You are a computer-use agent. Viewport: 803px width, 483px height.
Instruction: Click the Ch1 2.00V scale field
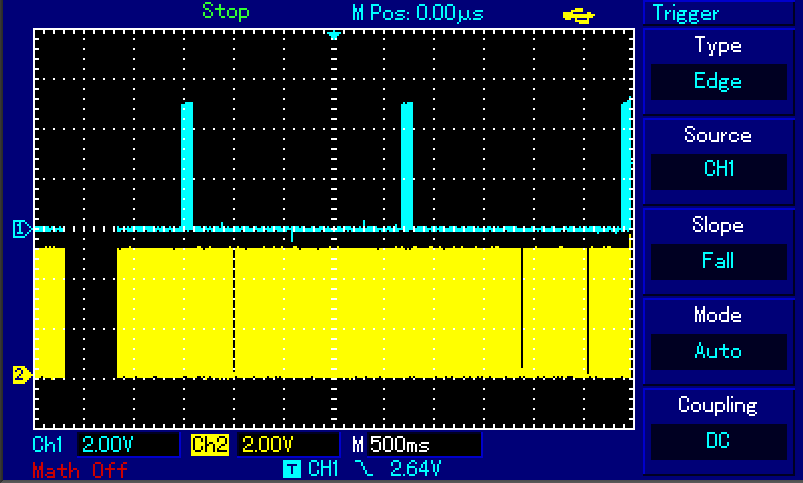point(129,444)
